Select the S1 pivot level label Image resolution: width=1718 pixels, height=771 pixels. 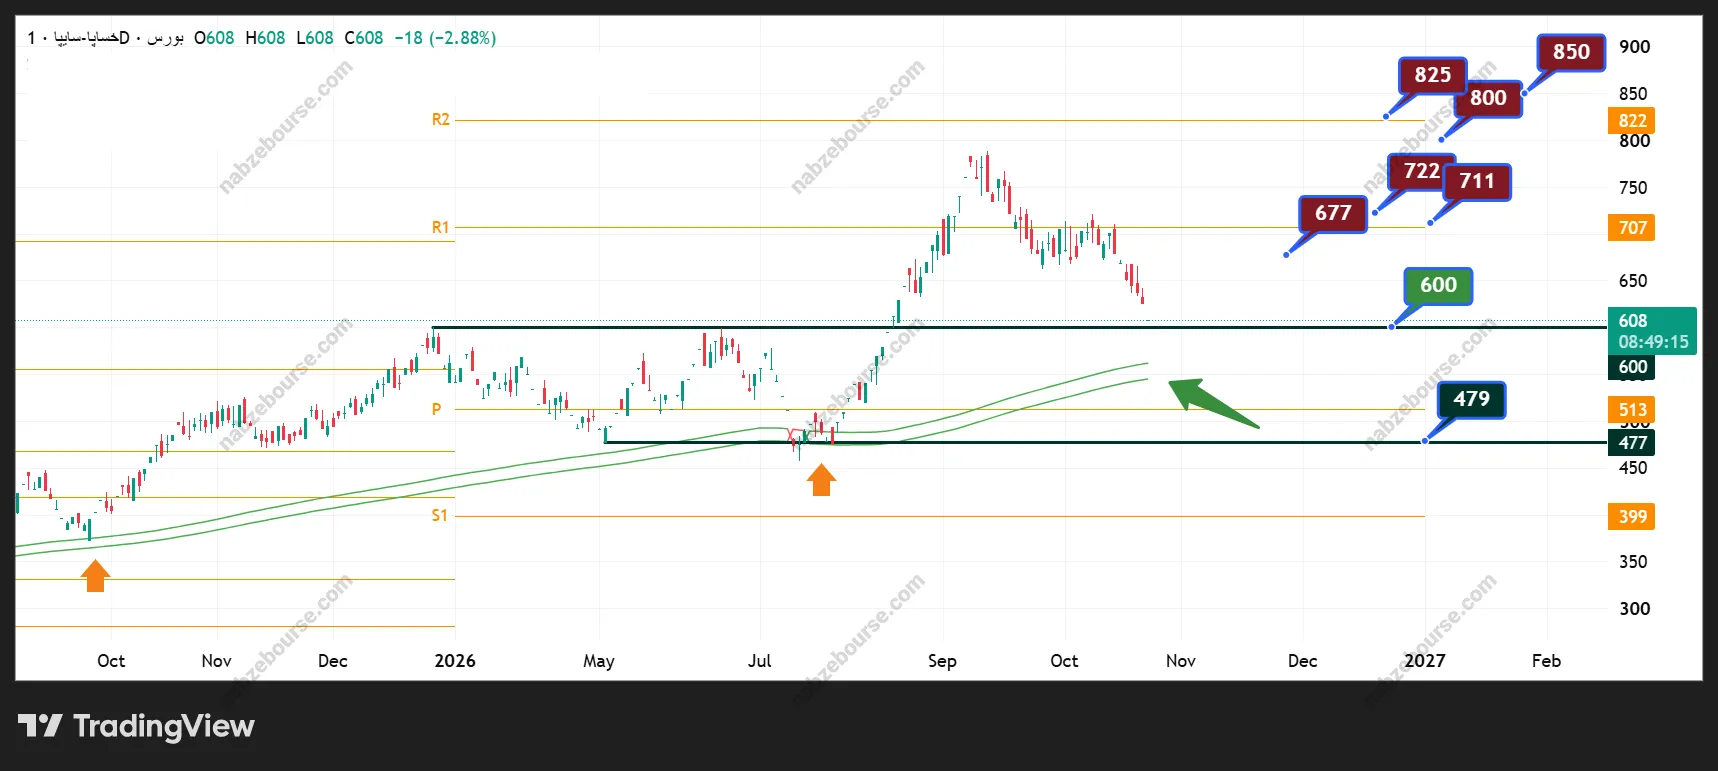click(x=440, y=516)
